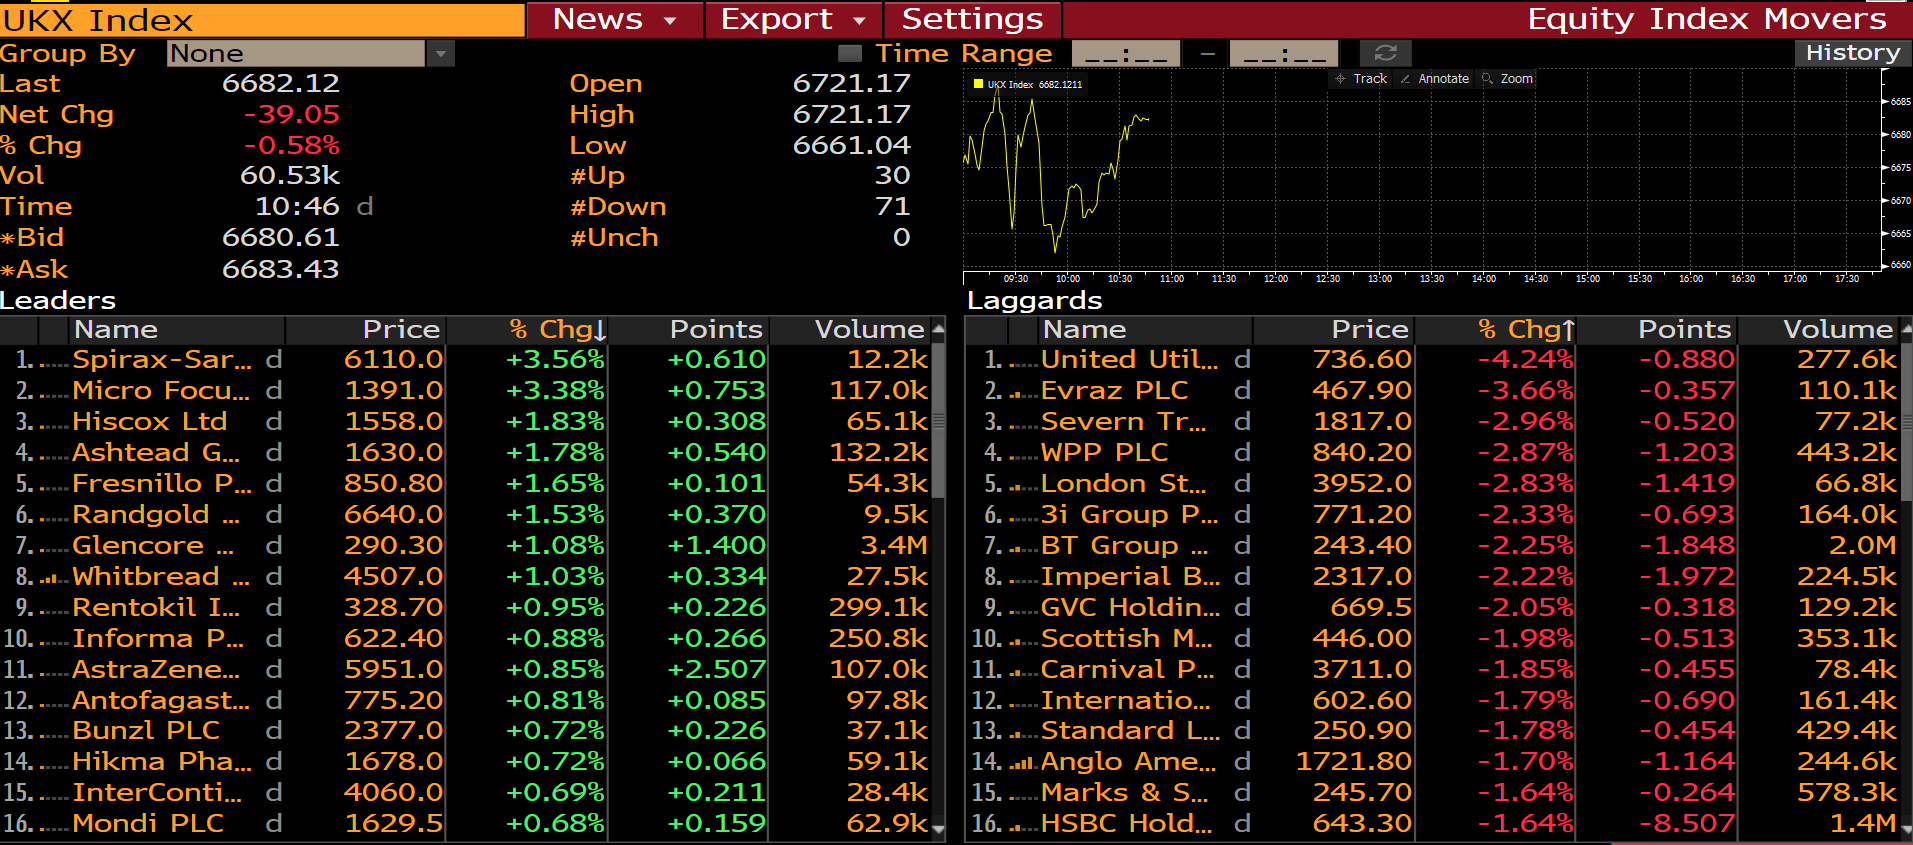Expand the News menu
The image size is (1913, 845).
pos(614,19)
